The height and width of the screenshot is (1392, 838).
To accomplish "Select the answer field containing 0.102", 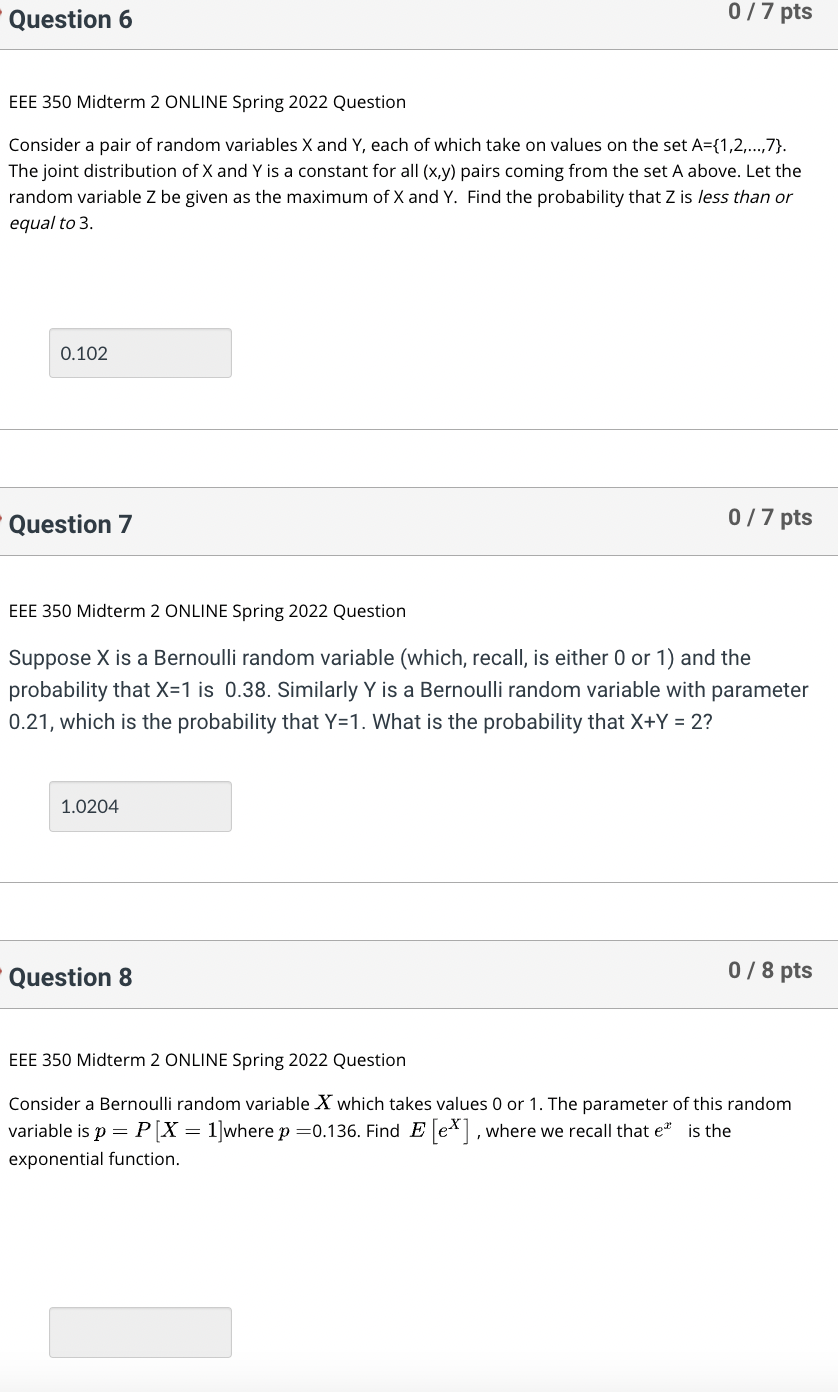I will [139, 353].
